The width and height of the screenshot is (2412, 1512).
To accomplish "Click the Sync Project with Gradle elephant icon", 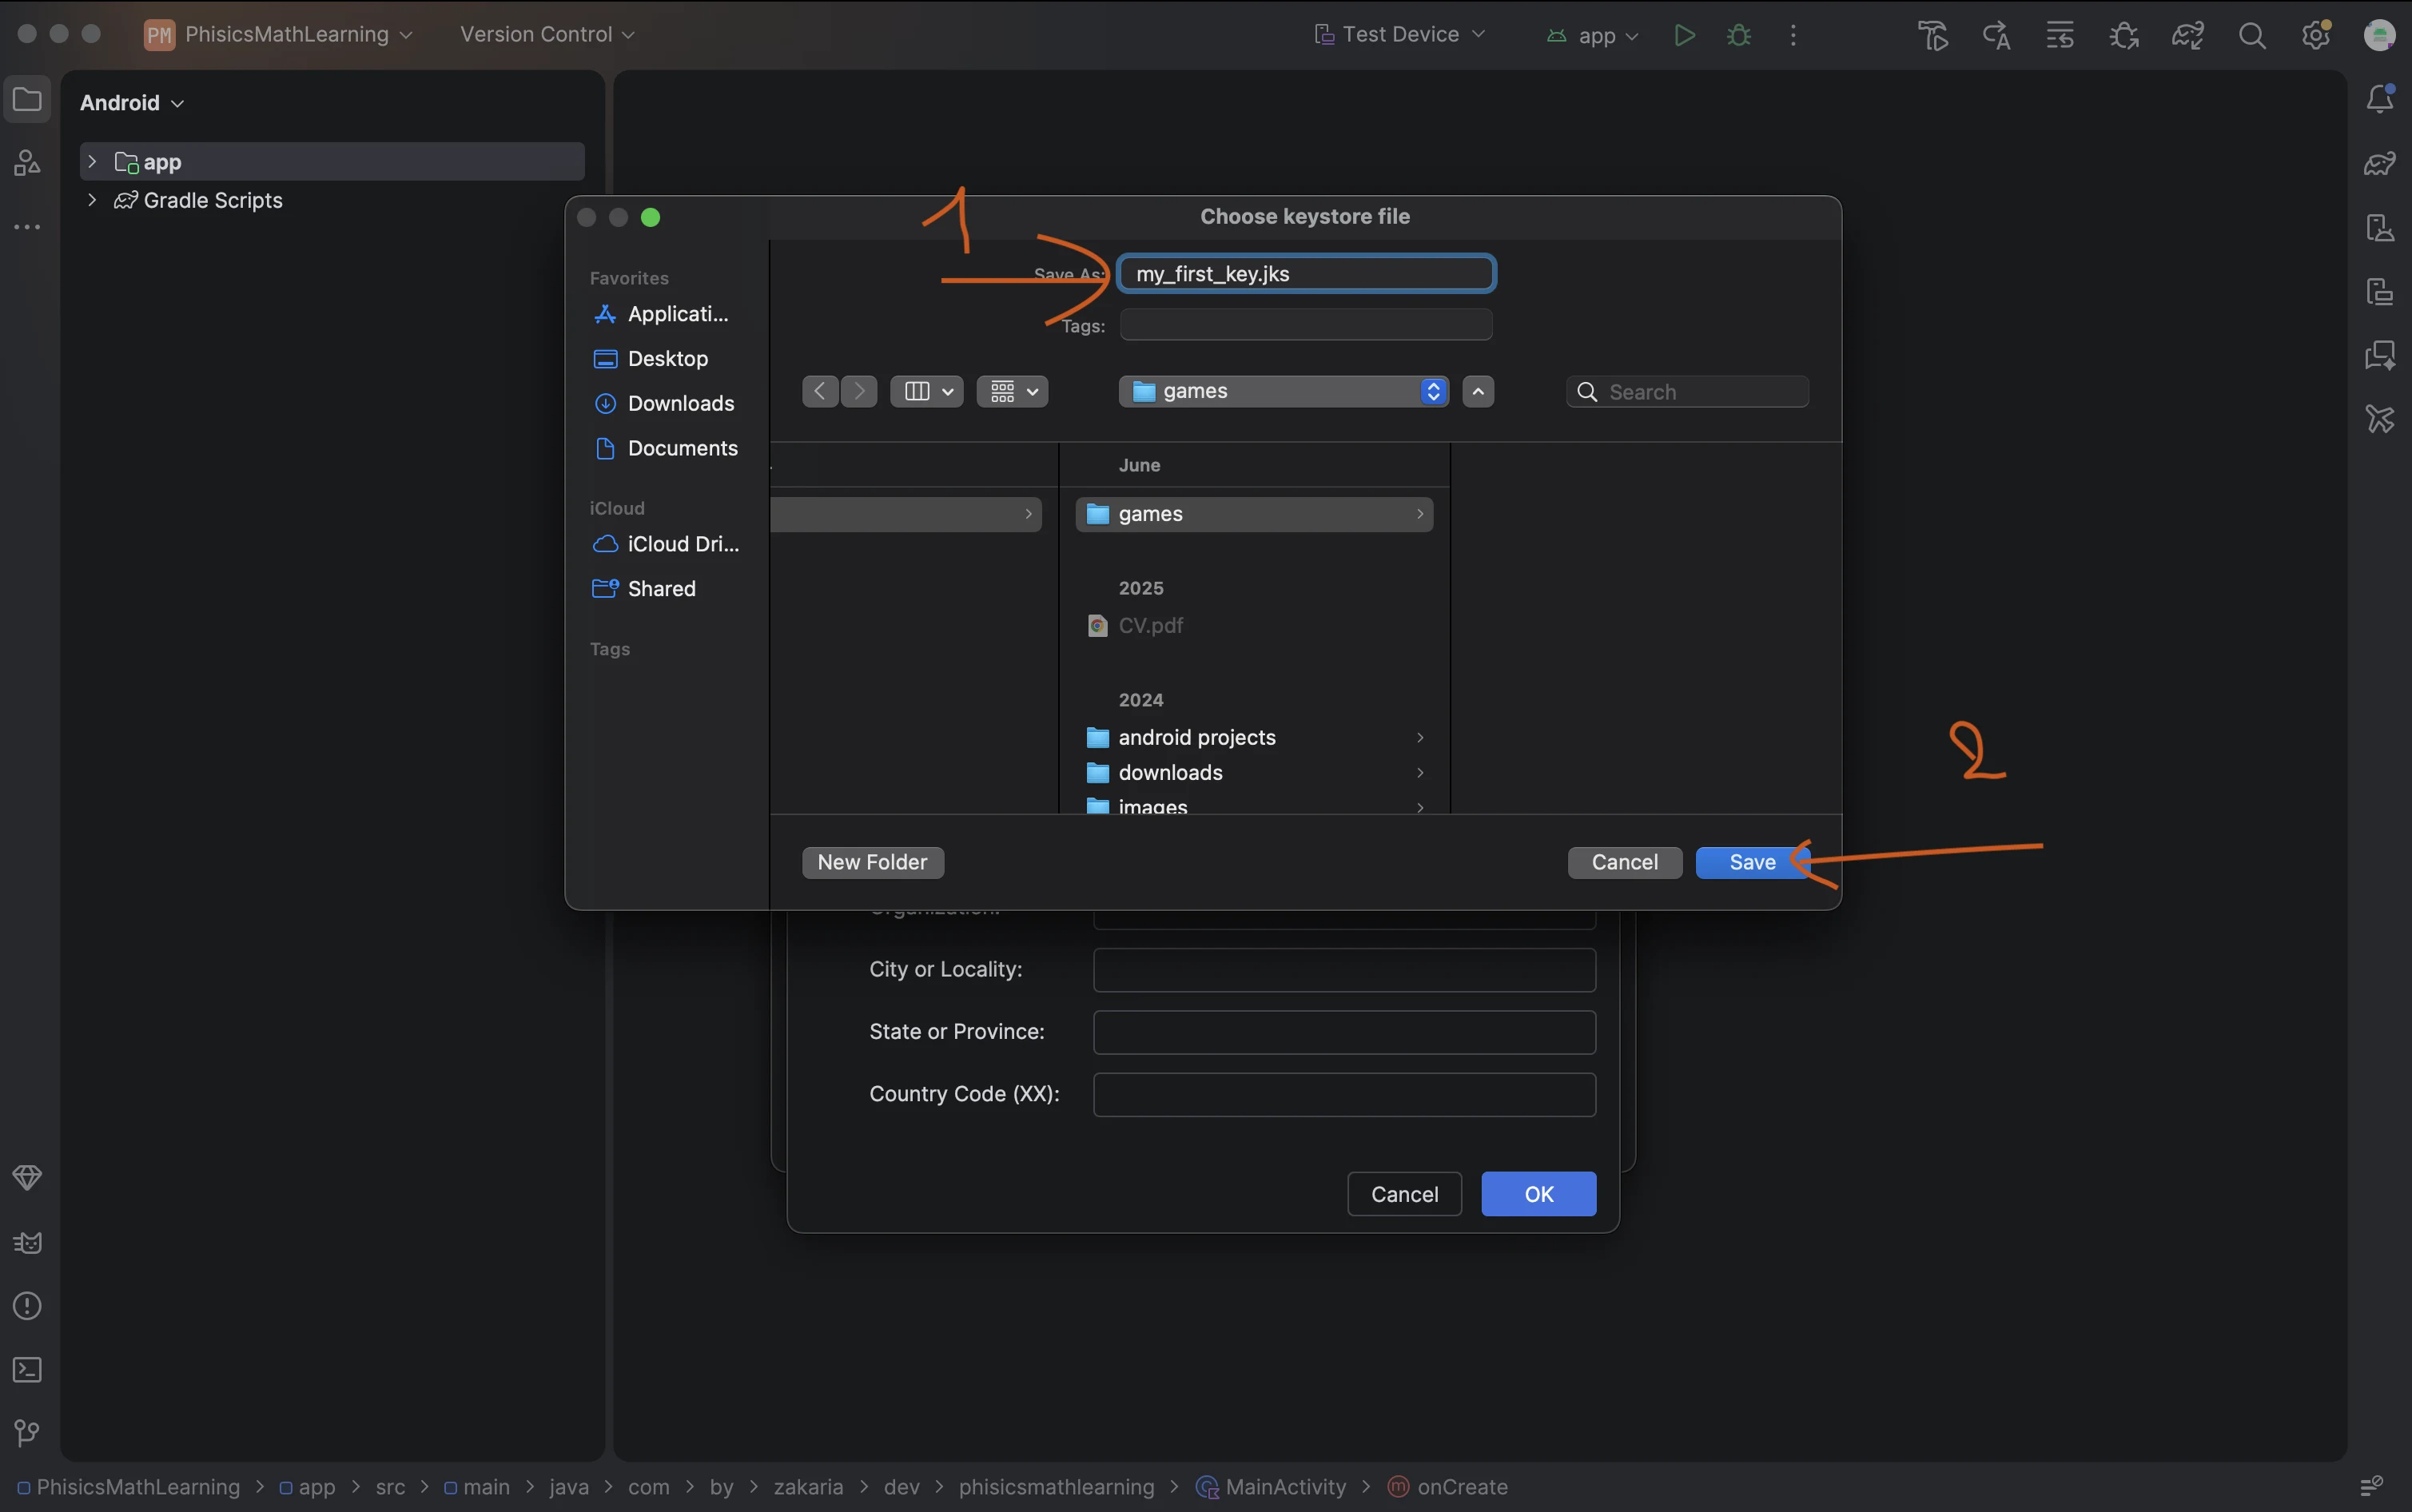I will 2188,36.
